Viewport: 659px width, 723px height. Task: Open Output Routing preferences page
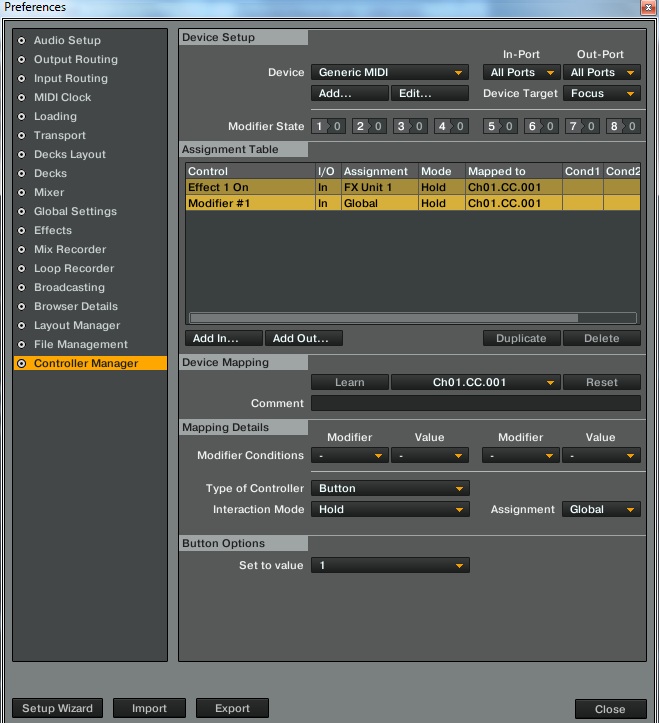[x=76, y=59]
